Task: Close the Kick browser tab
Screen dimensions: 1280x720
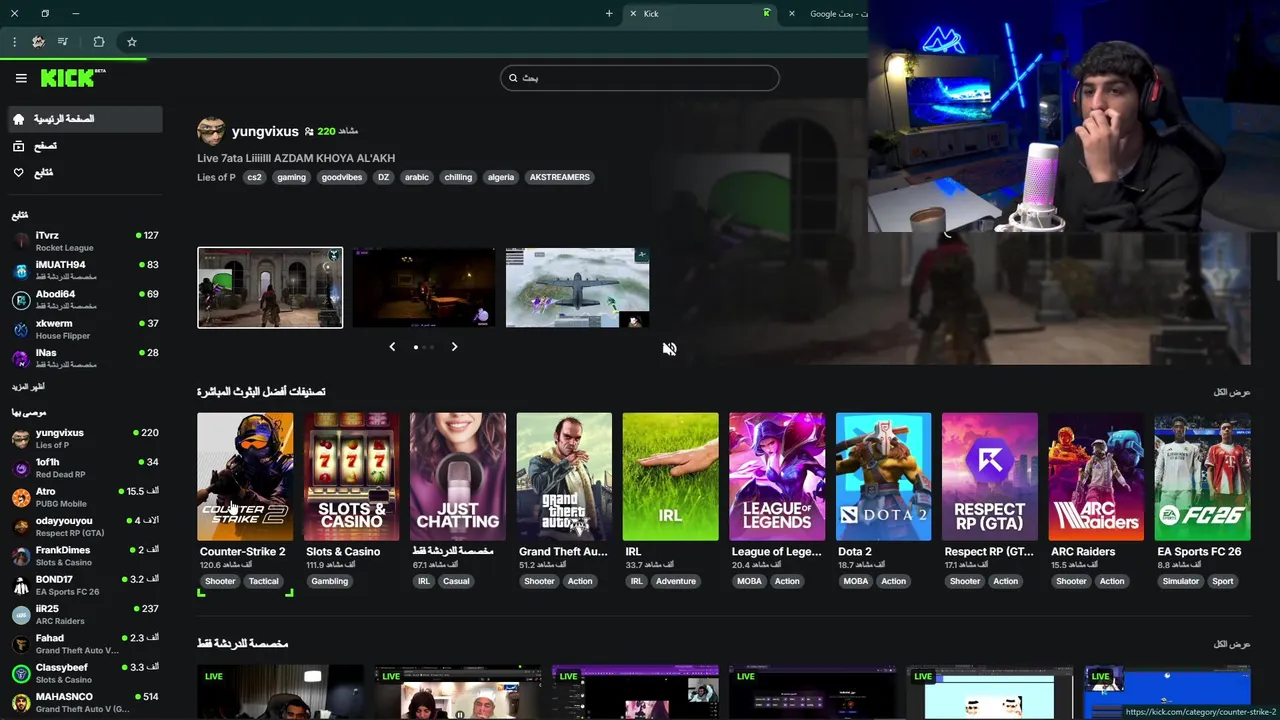Action: point(633,14)
